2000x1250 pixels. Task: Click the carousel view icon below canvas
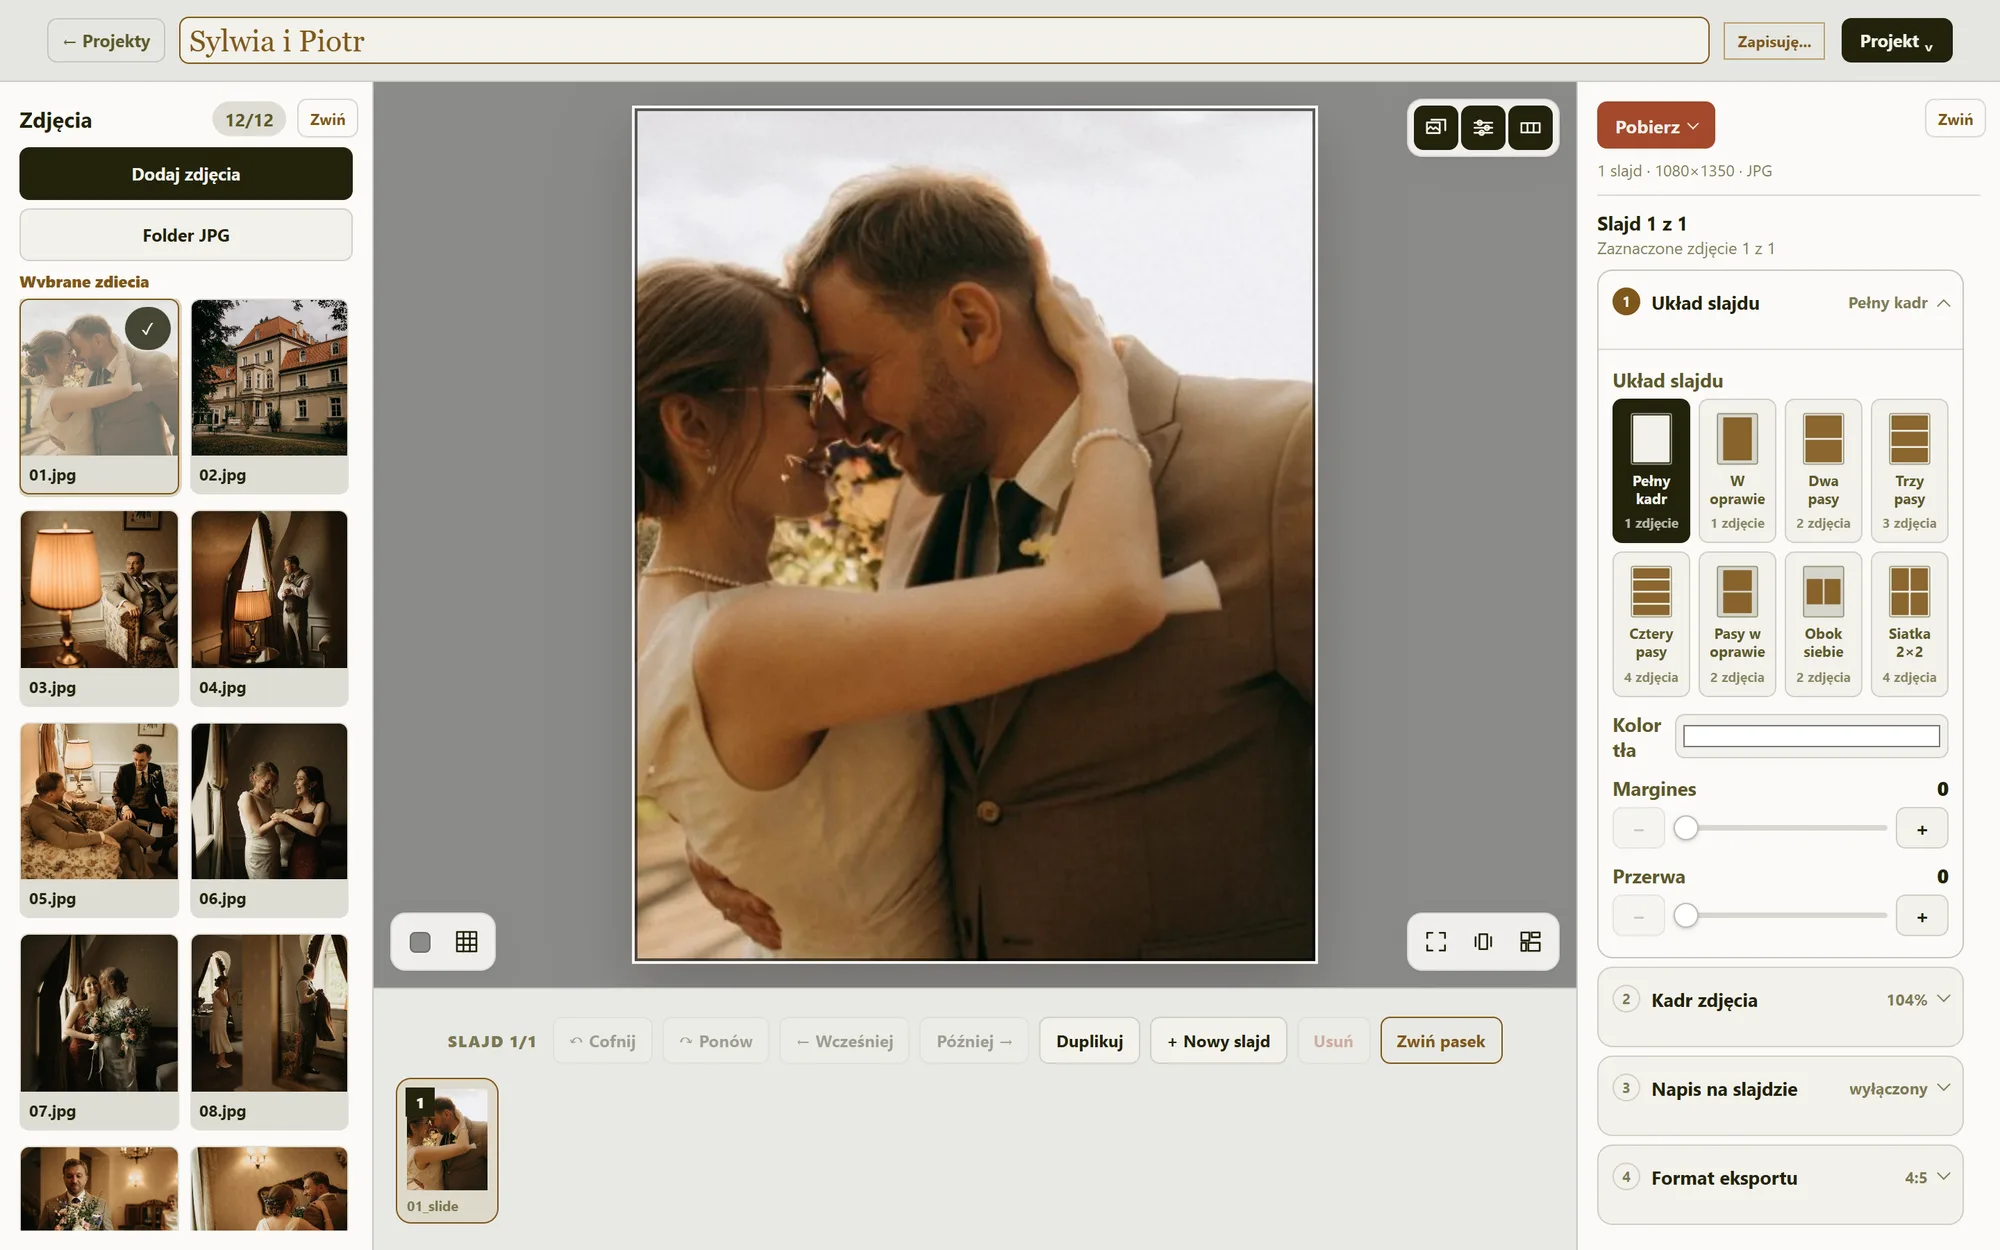tap(1483, 942)
